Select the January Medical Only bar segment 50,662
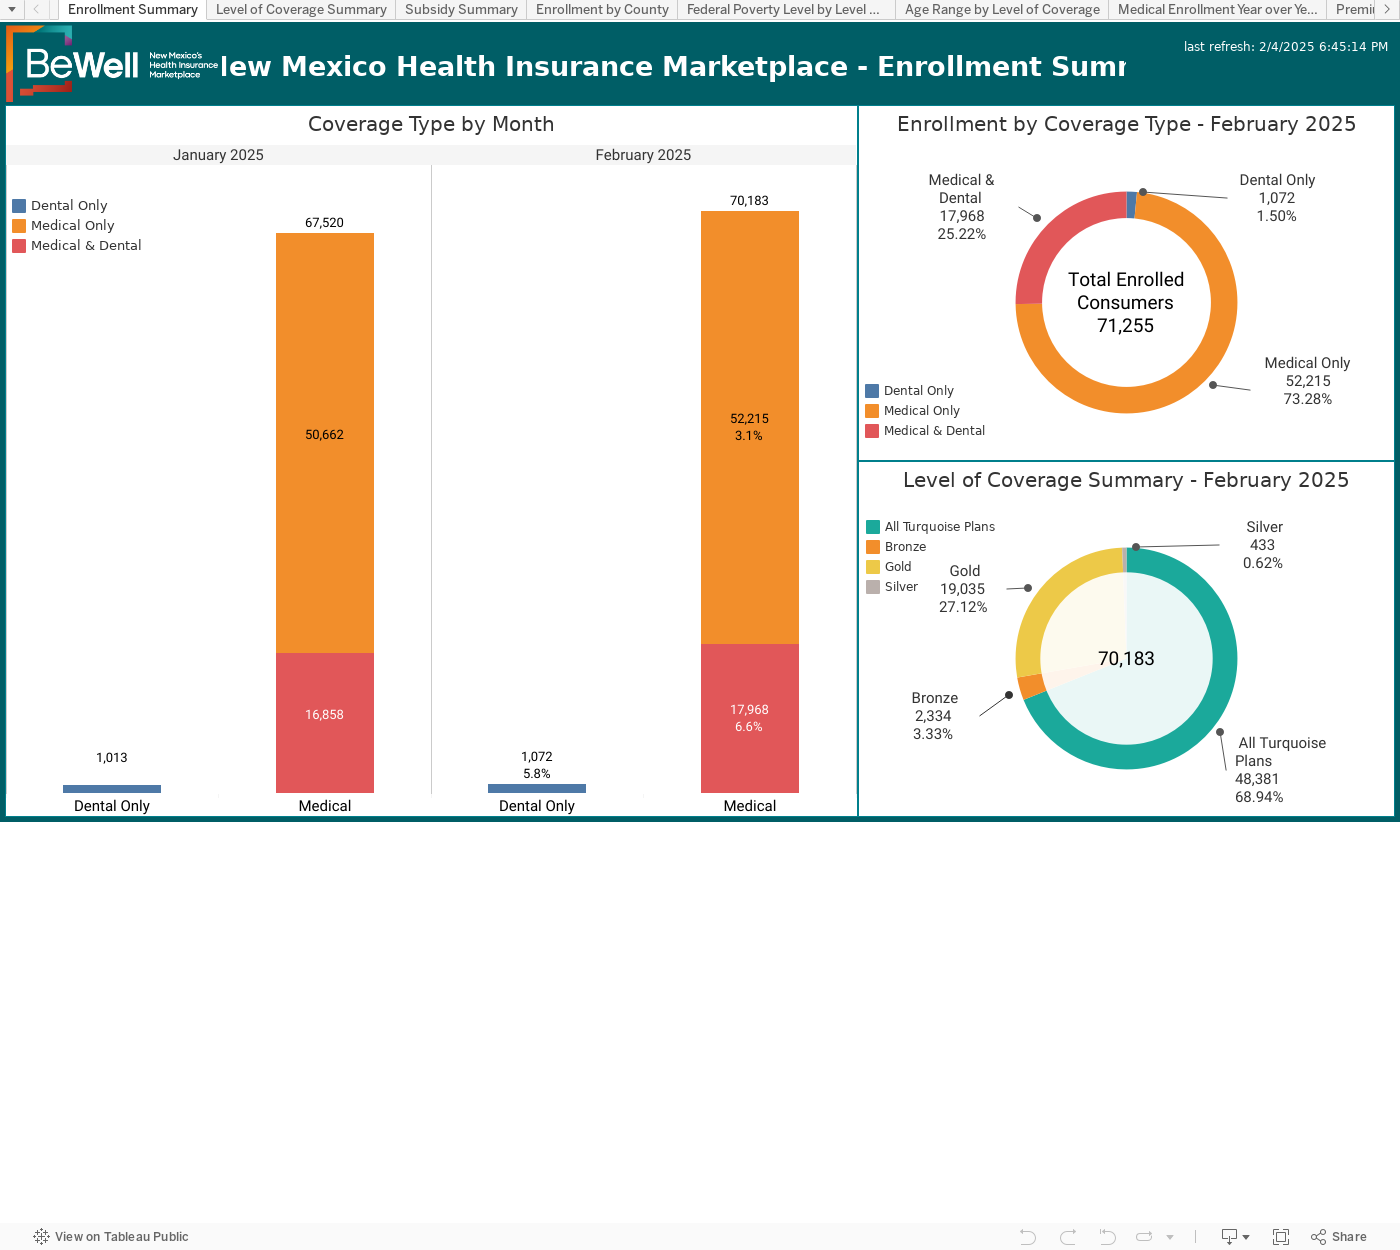This screenshot has width=1400, height=1250. pos(325,443)
